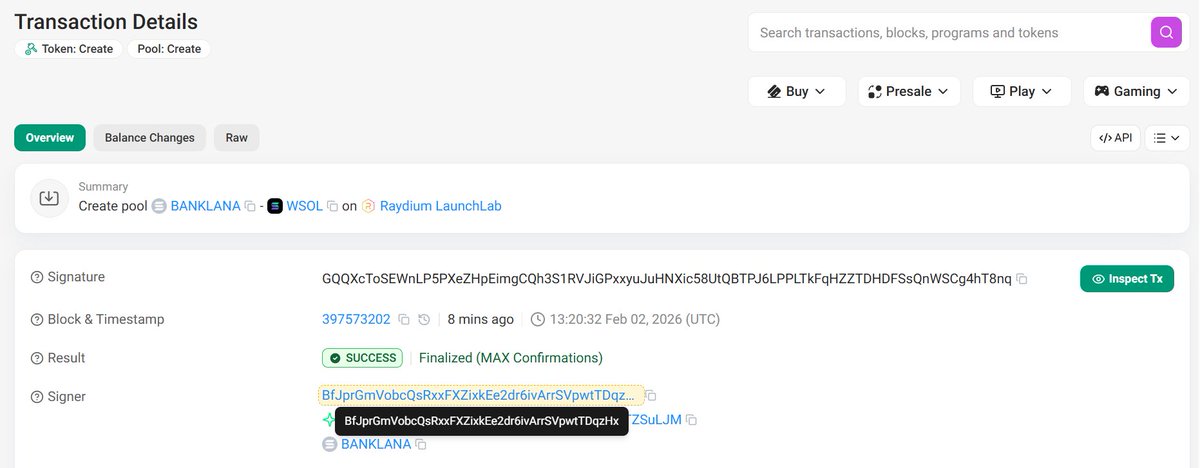Viewport: 1200px width, 468px height.
Task: Click the BANKLANA token icon in Summary
Action: tap(158, 206)
